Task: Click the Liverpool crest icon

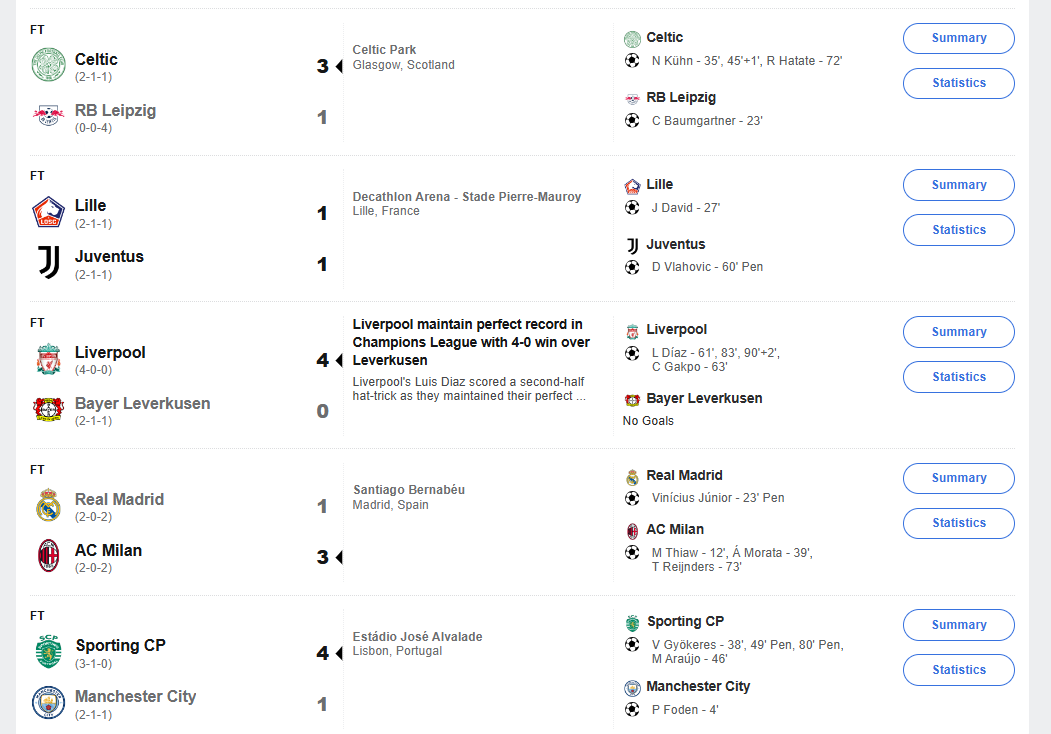Action: (x=48, y=358)
